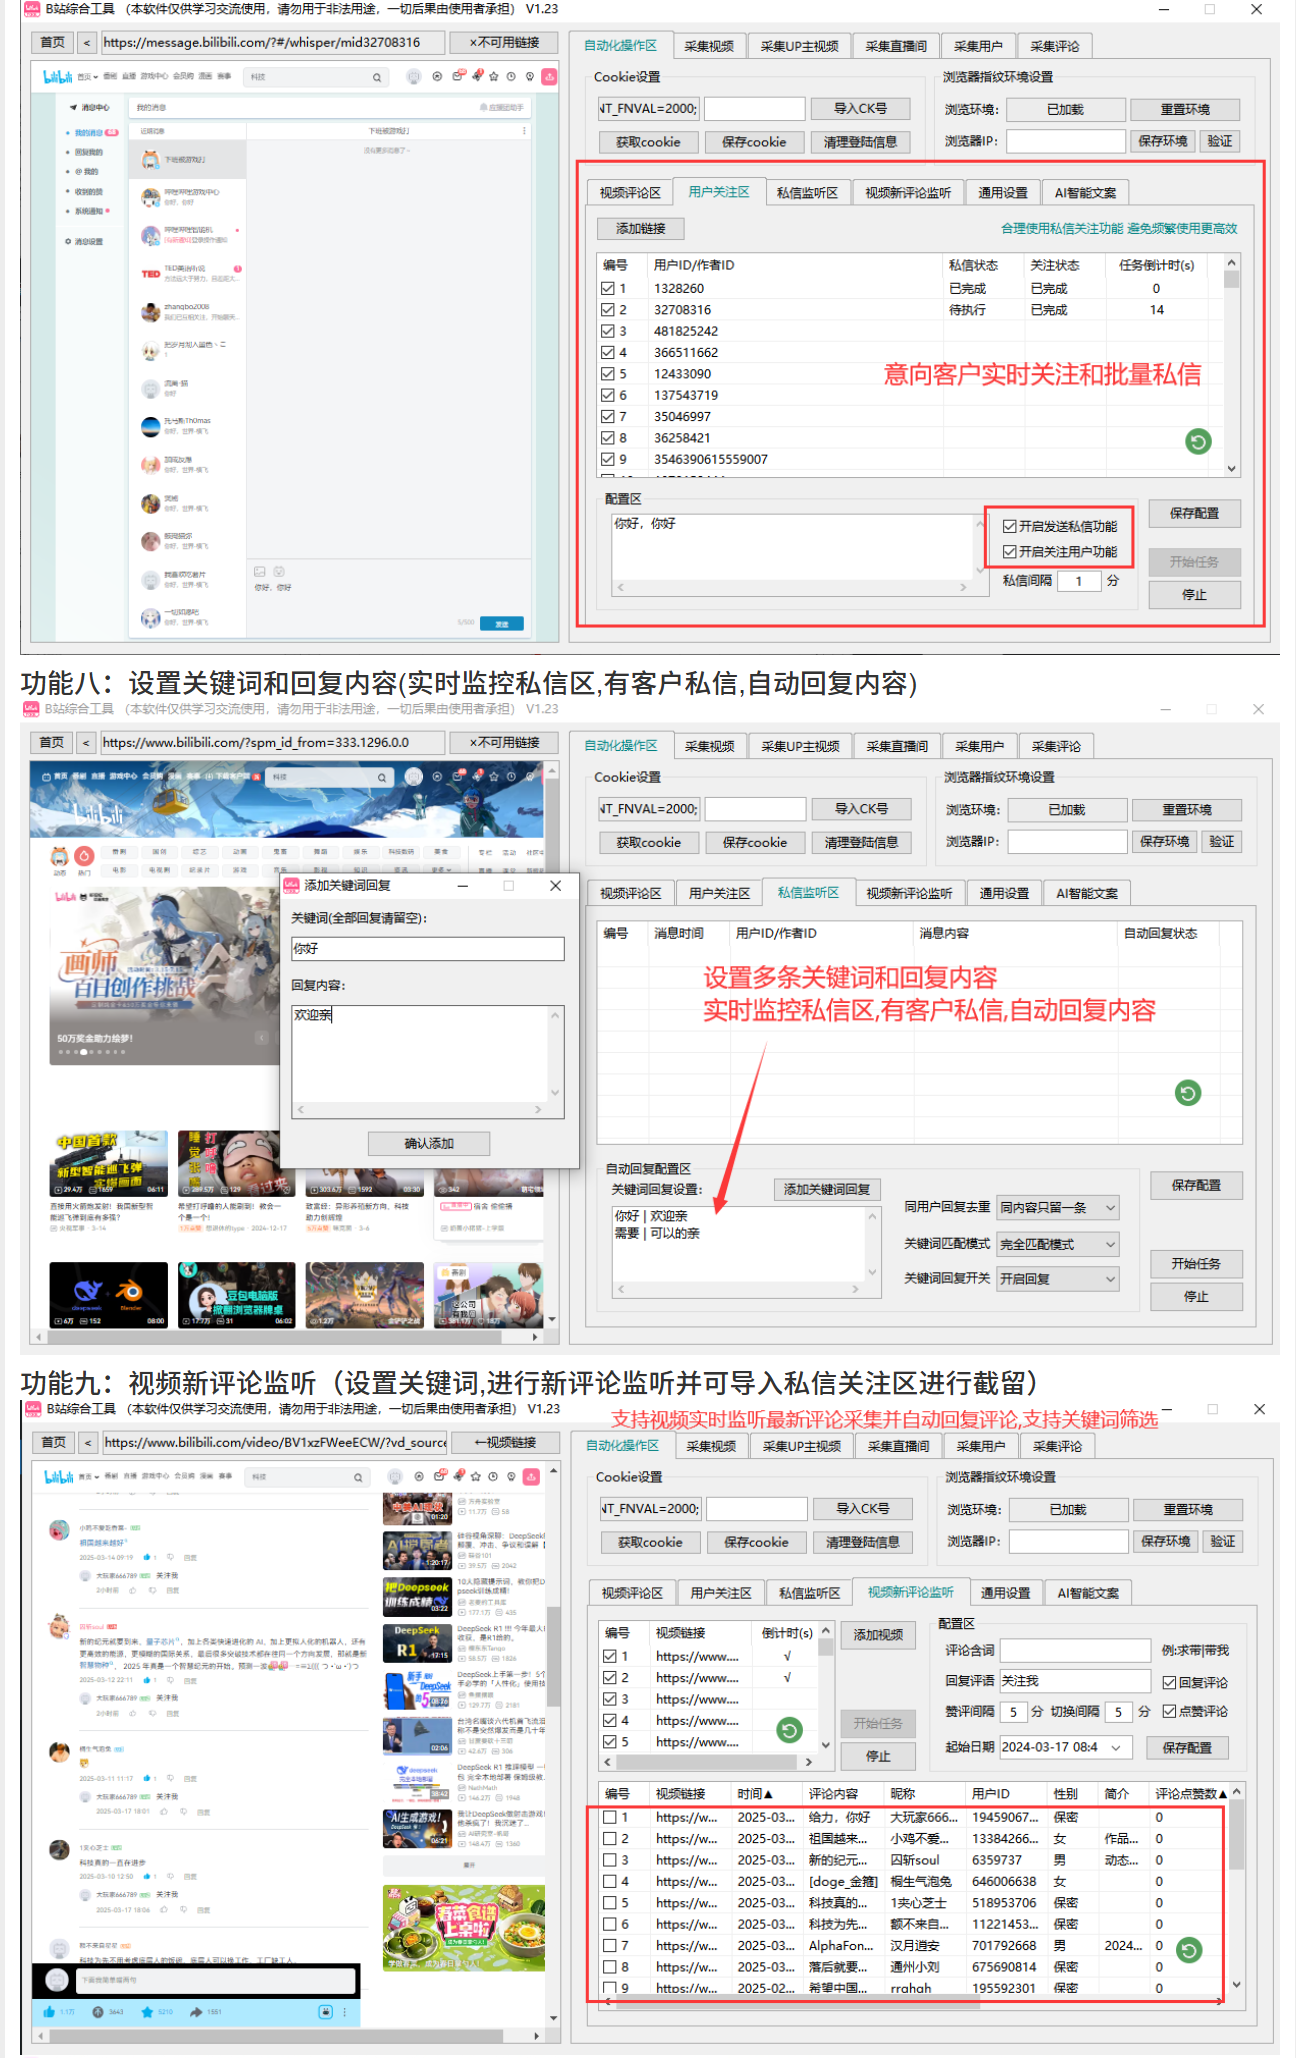
Task: Click pink upload icon in video page browser
Action: coord(531,1476)
